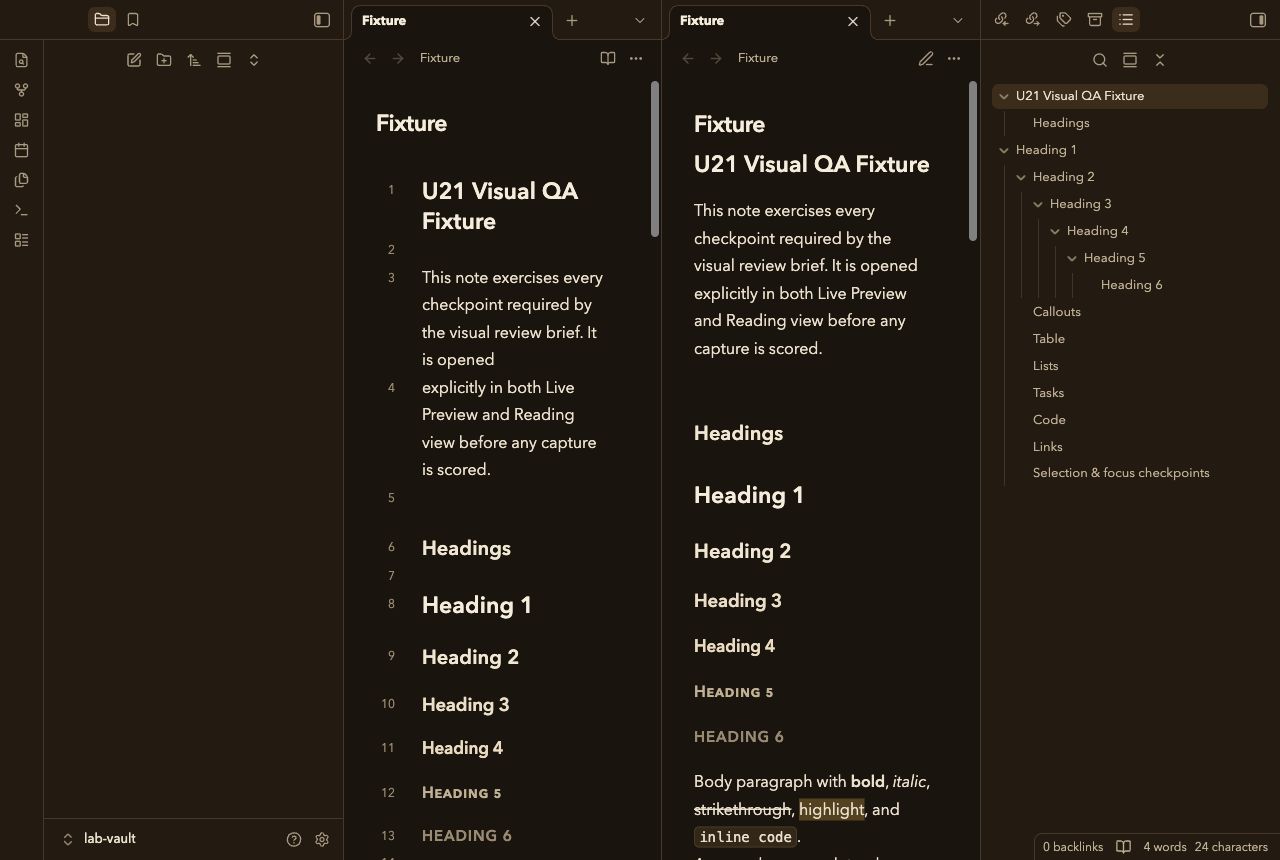
Task: Select outline tab in right sidebar
Action: point(1126,20)
